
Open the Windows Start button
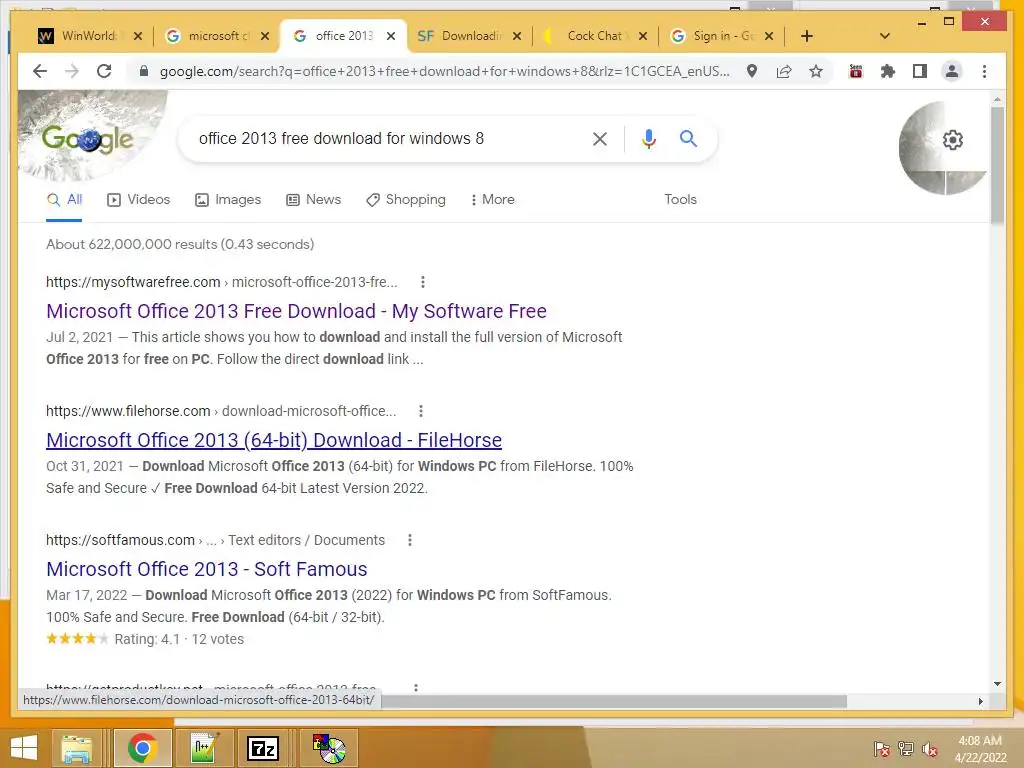[x=24, y=748]
